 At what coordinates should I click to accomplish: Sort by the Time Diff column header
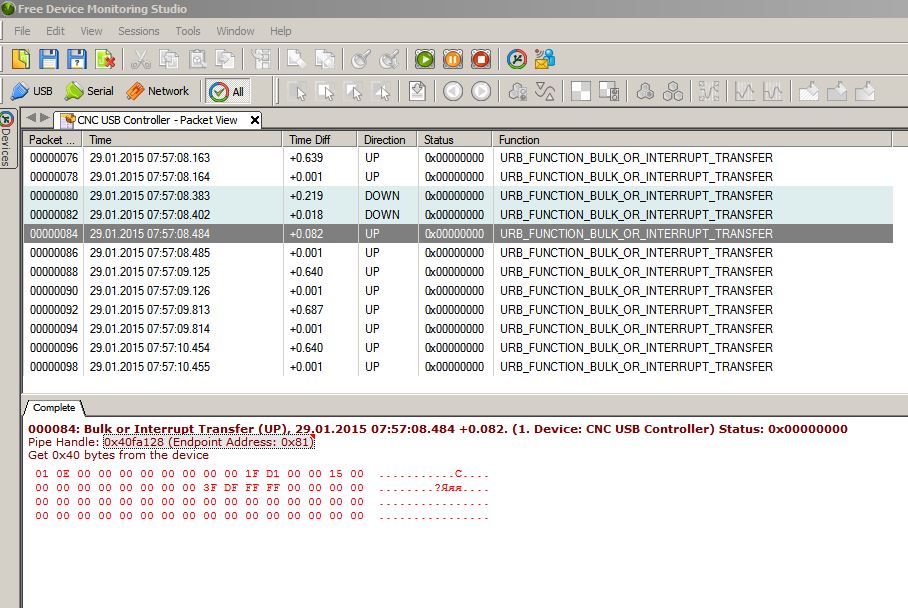click(x=320, y=140)
